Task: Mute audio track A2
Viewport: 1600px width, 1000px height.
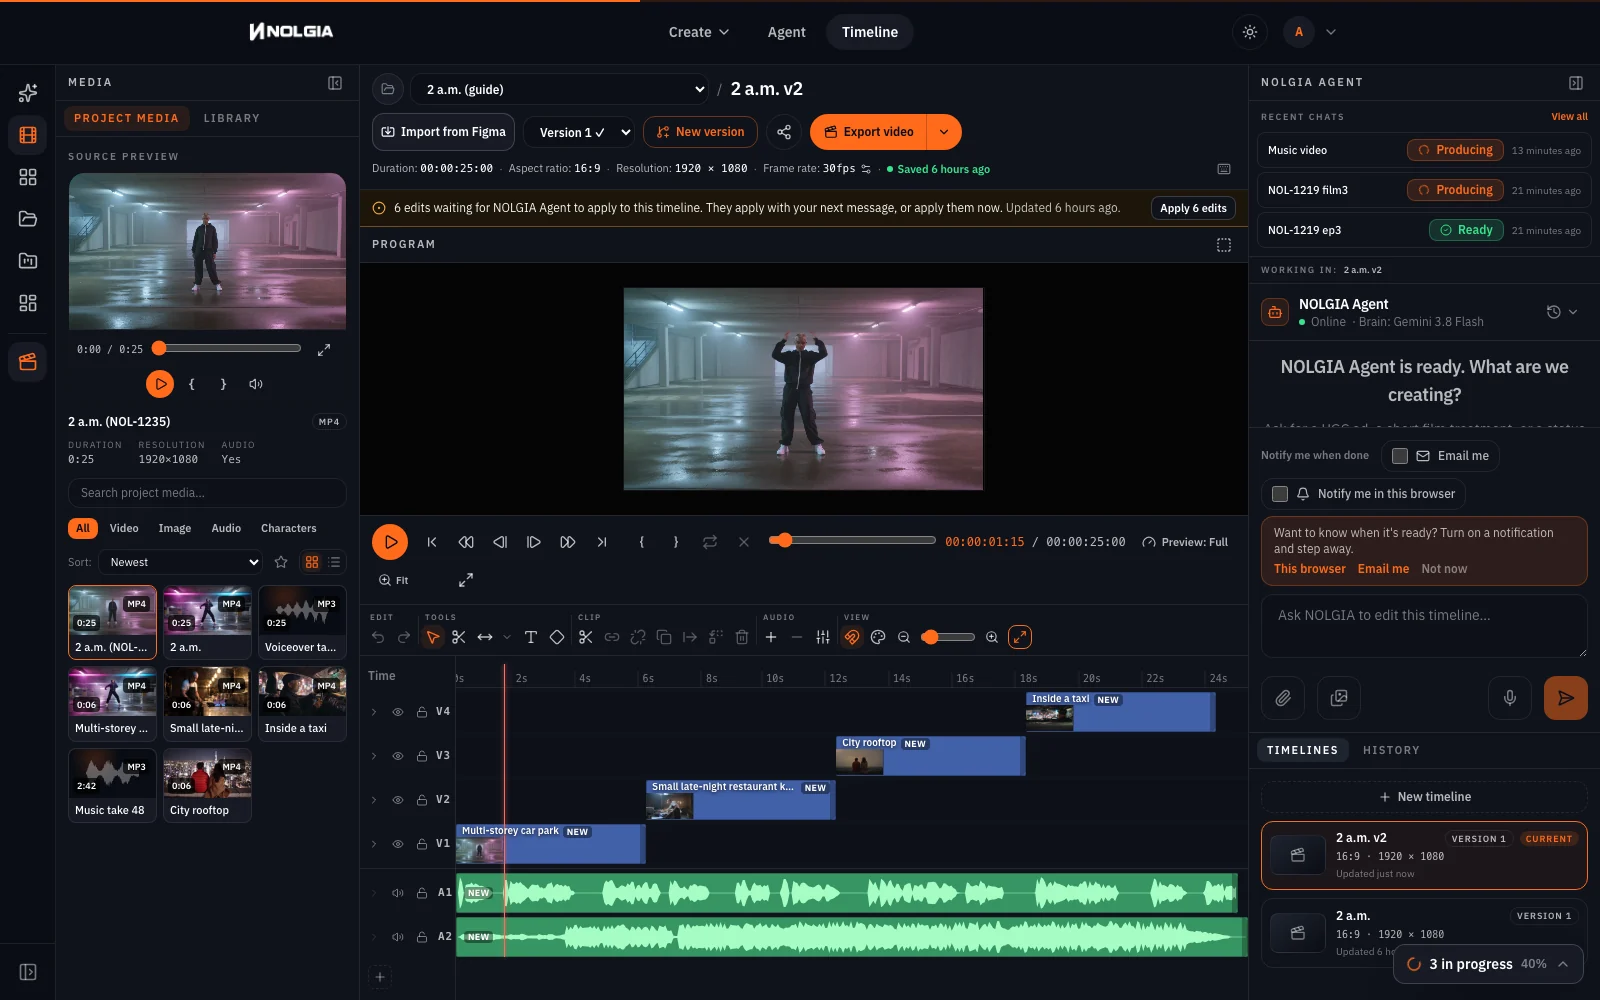Action: pyautogui.click(x=398, y=937)
